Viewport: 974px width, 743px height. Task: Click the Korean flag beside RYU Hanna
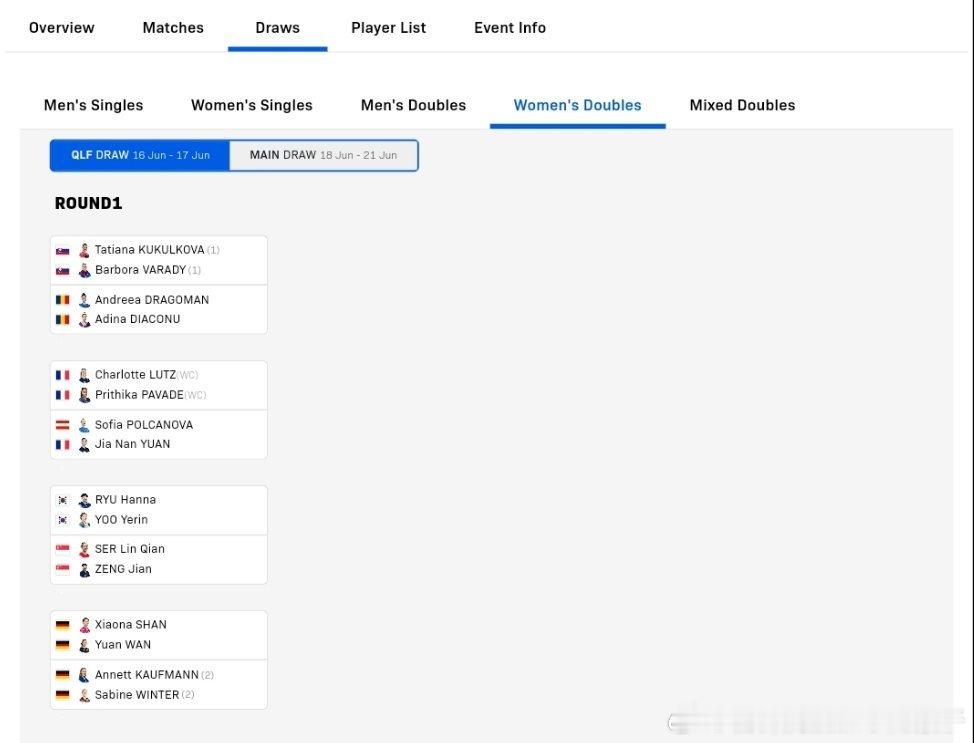63,500
